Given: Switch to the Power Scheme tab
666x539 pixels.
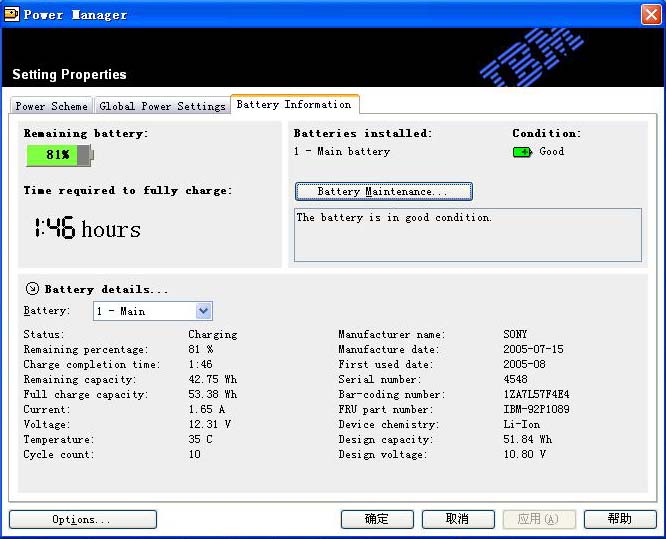Looking at the screenshot, I should [51, 106].
